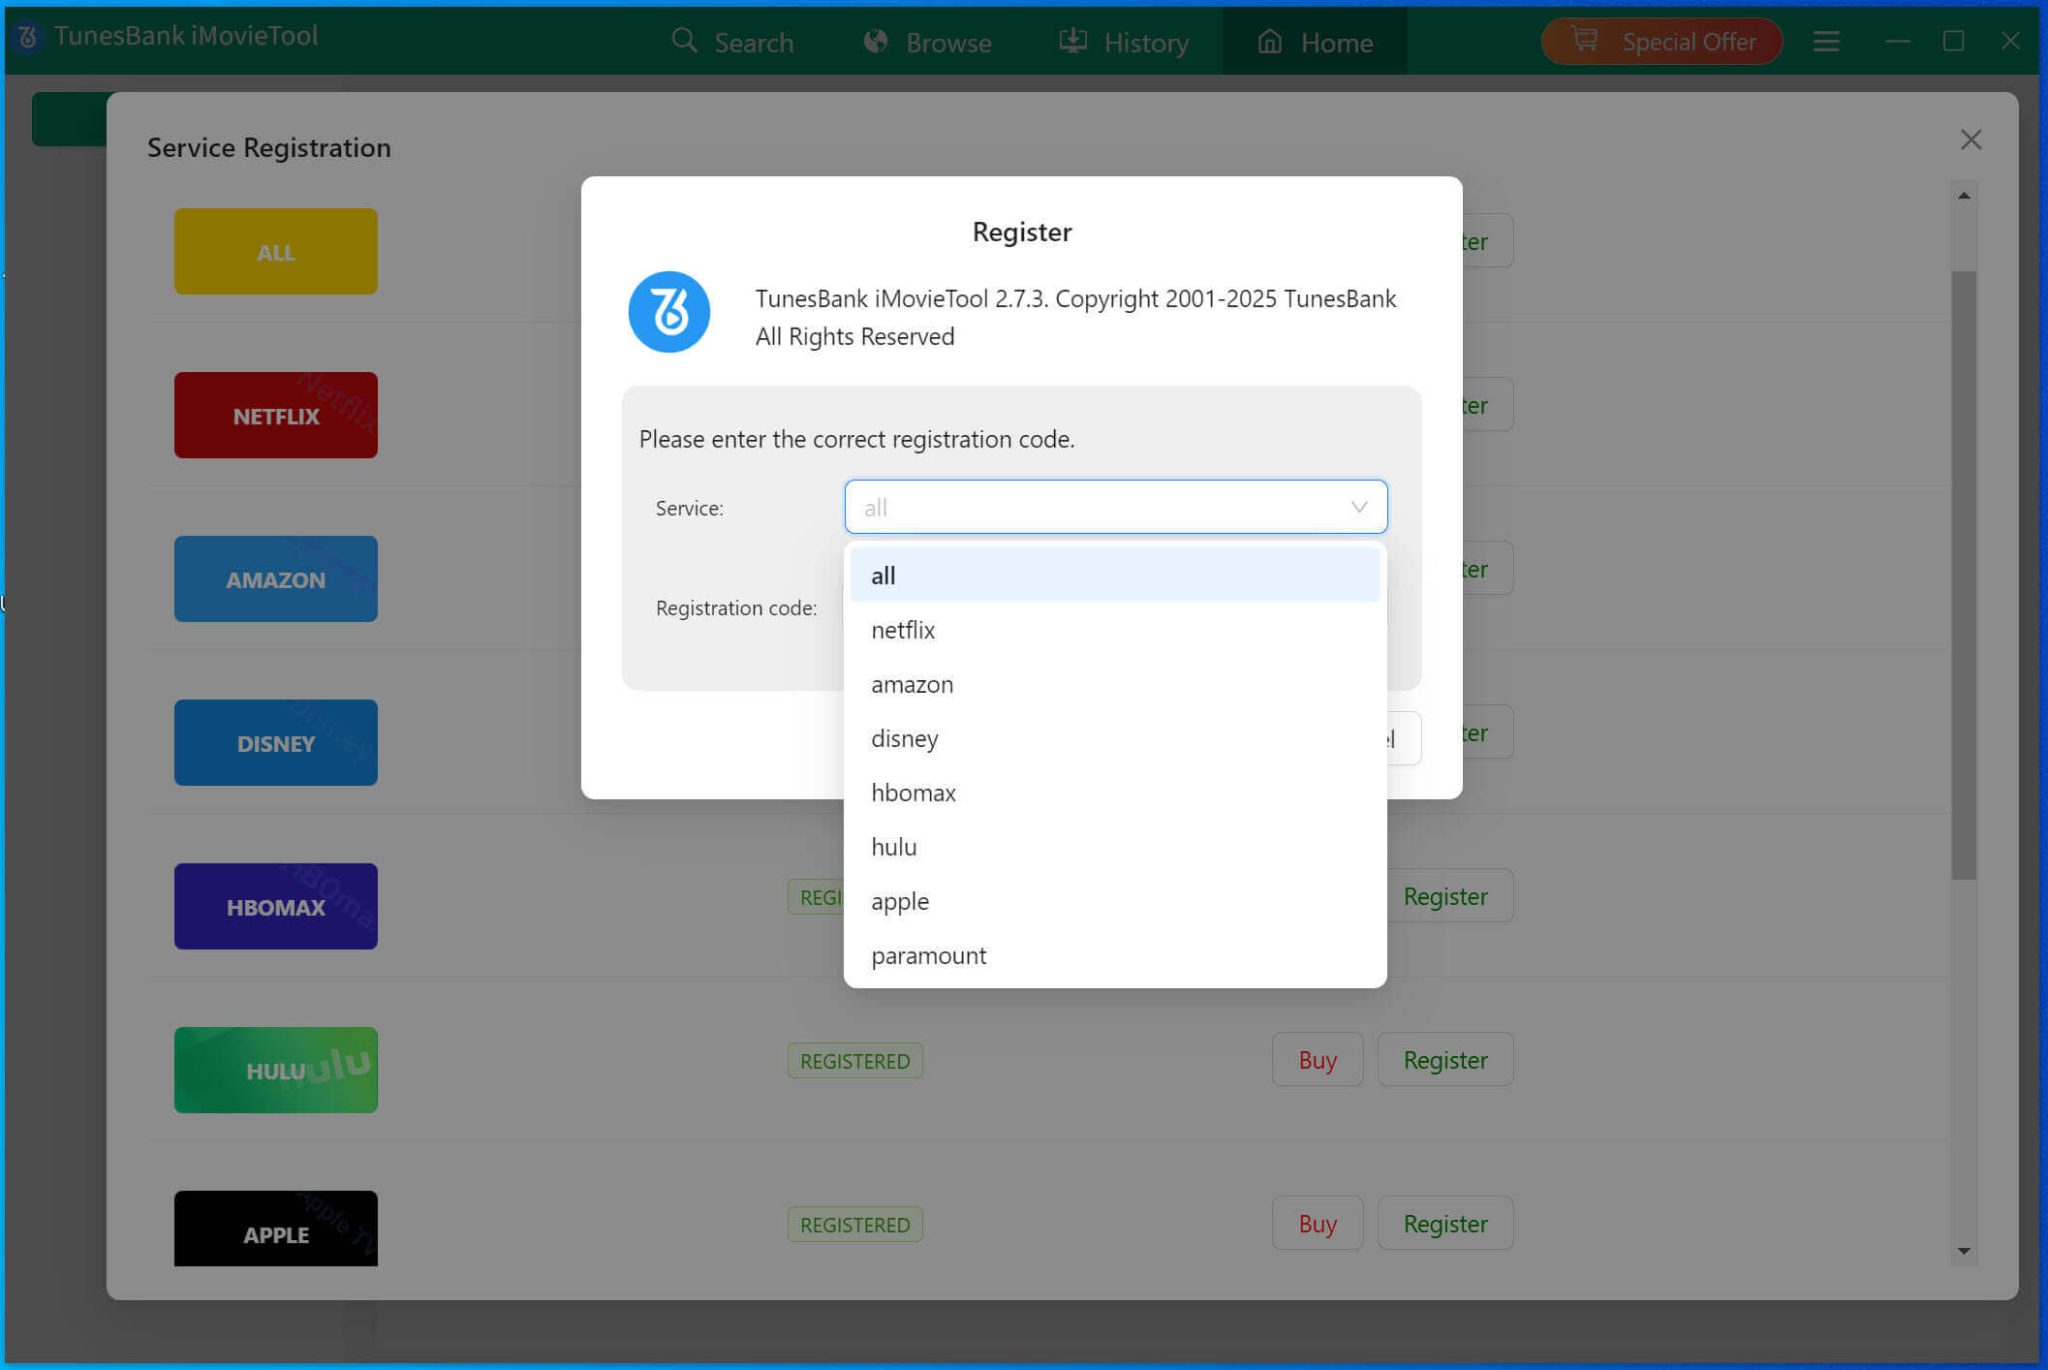Click the Browse globe icon
Screen dimensions: 2048x1370
click(875, 41)
